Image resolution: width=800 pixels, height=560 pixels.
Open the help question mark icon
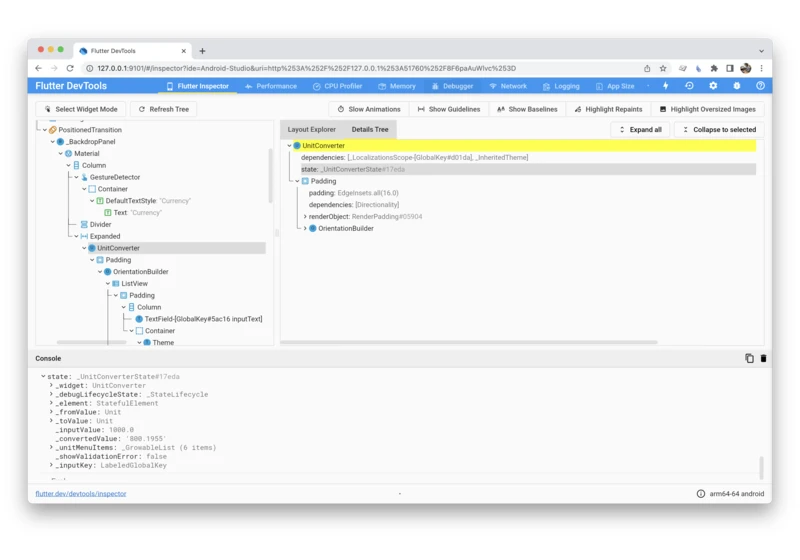(x=760, y=86)
